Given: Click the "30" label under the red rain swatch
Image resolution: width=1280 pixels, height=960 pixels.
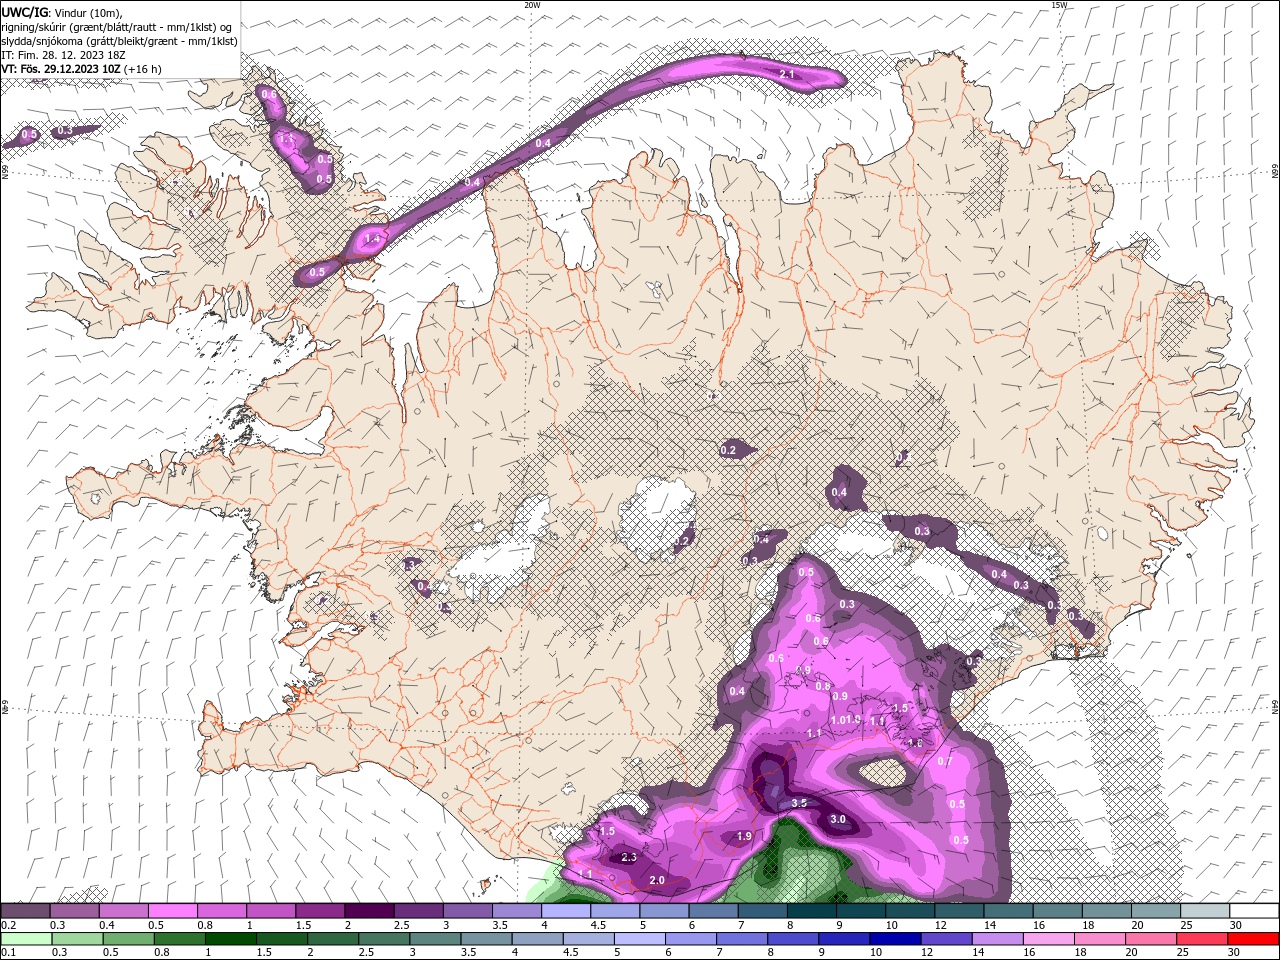Looking at the screenshot, I should pos(1233,952).
